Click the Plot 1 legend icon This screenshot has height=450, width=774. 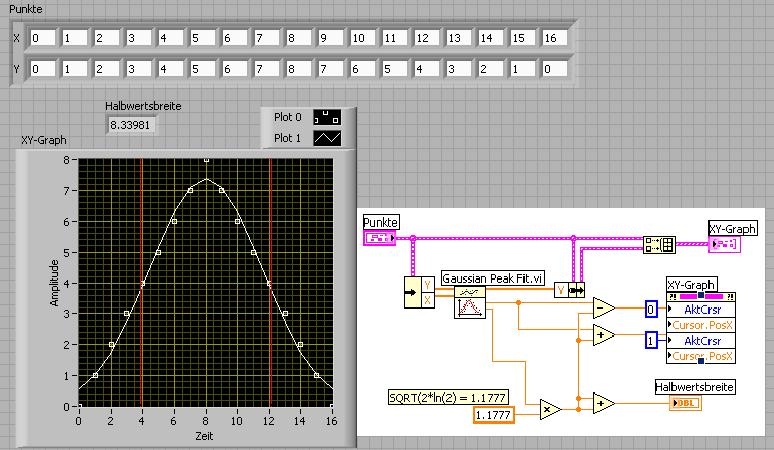[327, 138]
